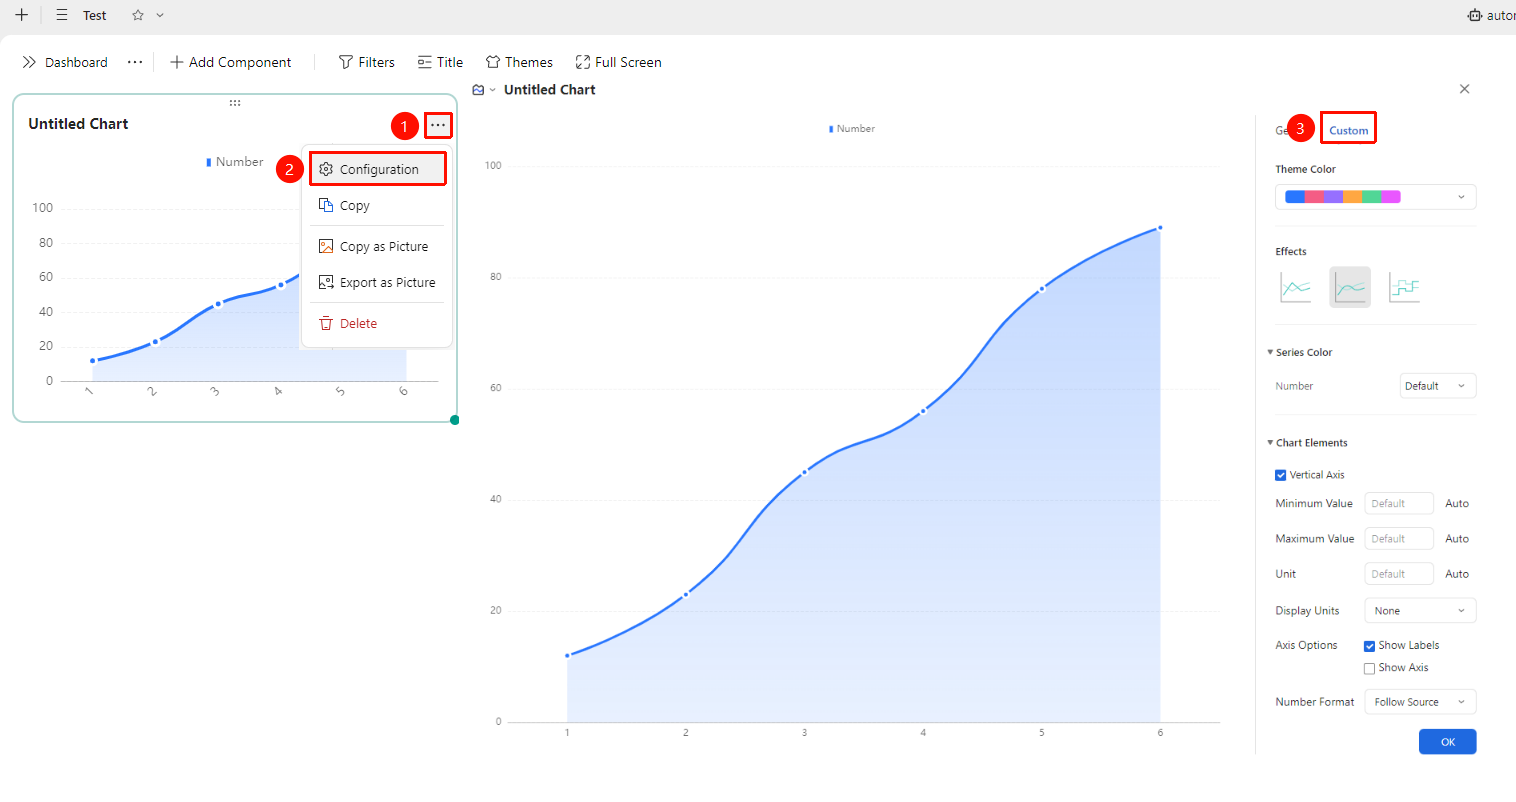Open the Number Format dropdown
The height and width of the screenshot is (802, 1516).
point(1420,702)
